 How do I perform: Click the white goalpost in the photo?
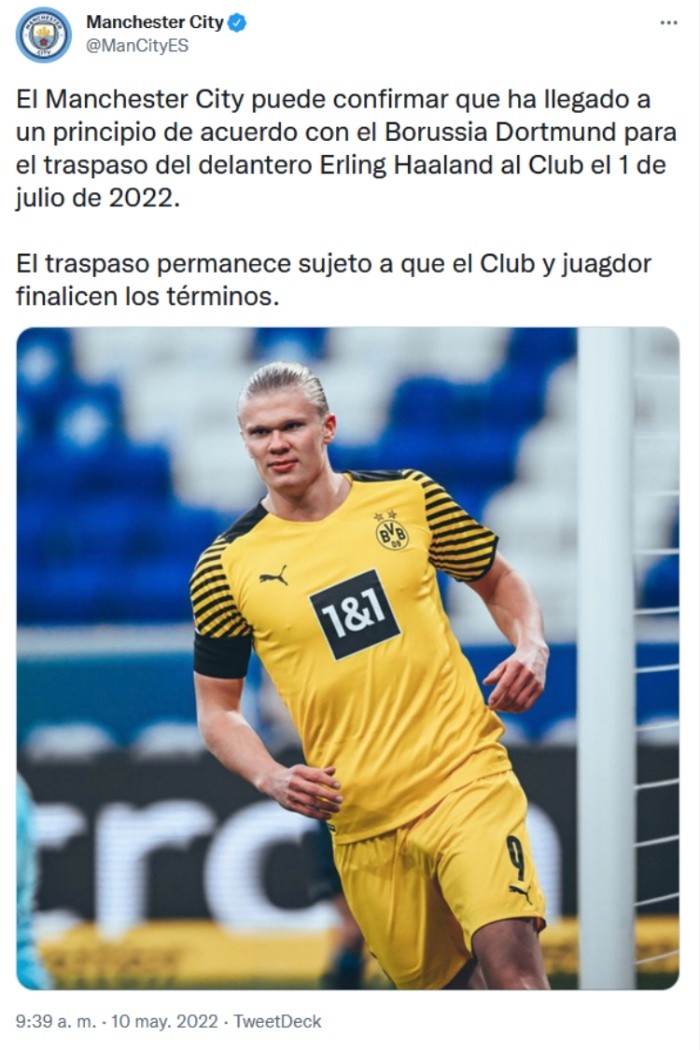605,656
